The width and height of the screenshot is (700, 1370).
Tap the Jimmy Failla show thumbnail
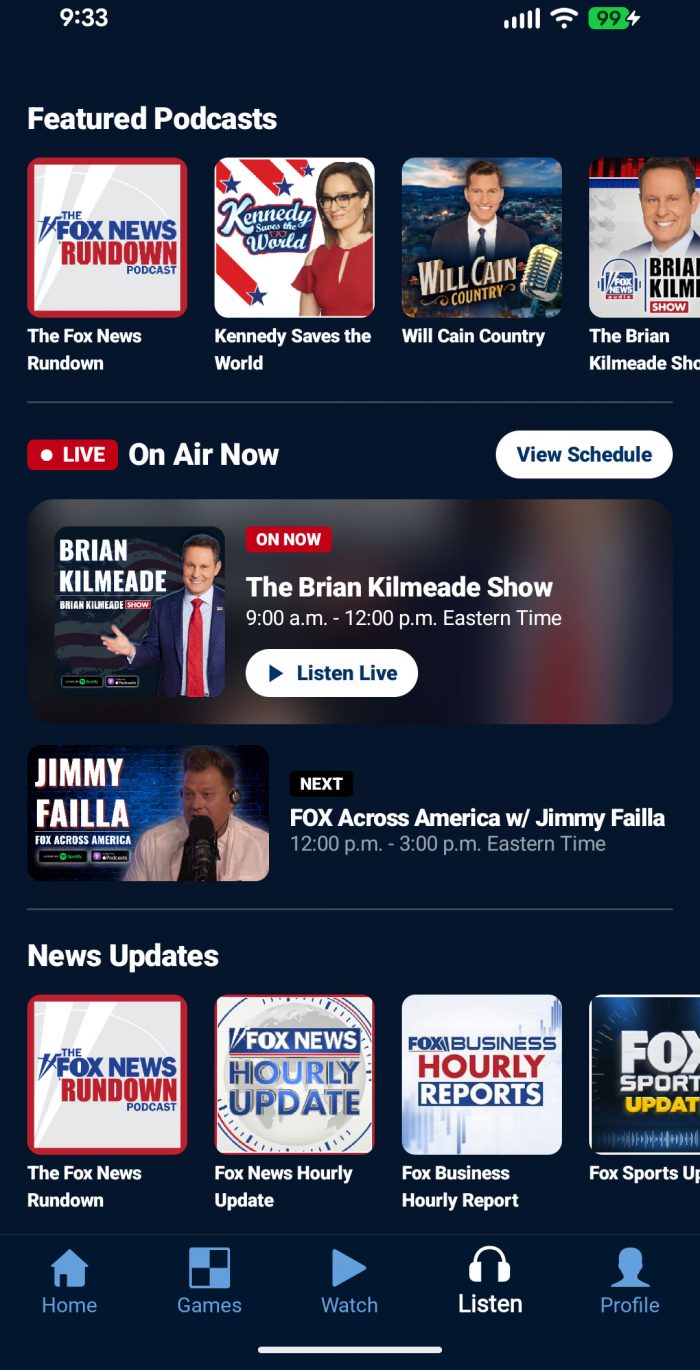pyautogui.click(x=148, y=813)
